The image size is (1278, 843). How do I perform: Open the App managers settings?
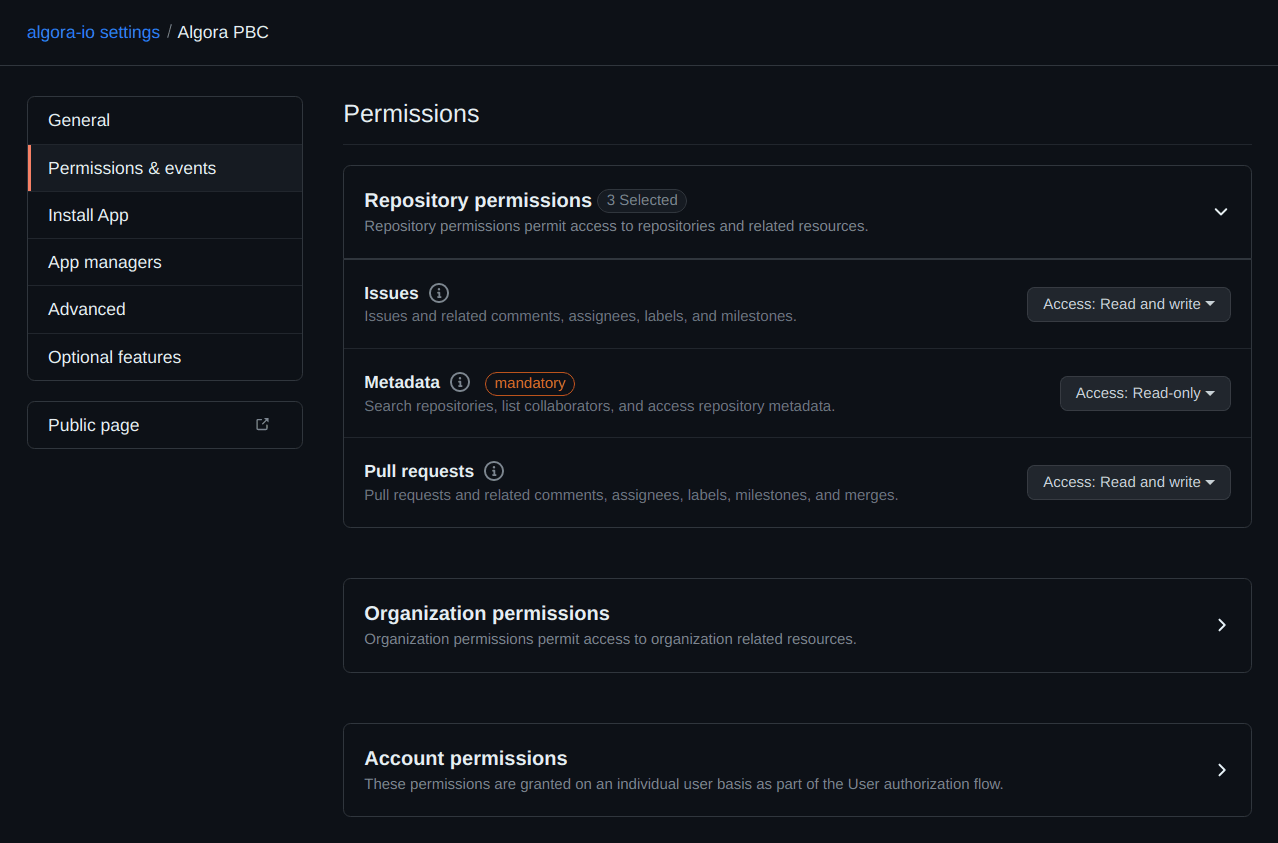[x=104, y=262]
